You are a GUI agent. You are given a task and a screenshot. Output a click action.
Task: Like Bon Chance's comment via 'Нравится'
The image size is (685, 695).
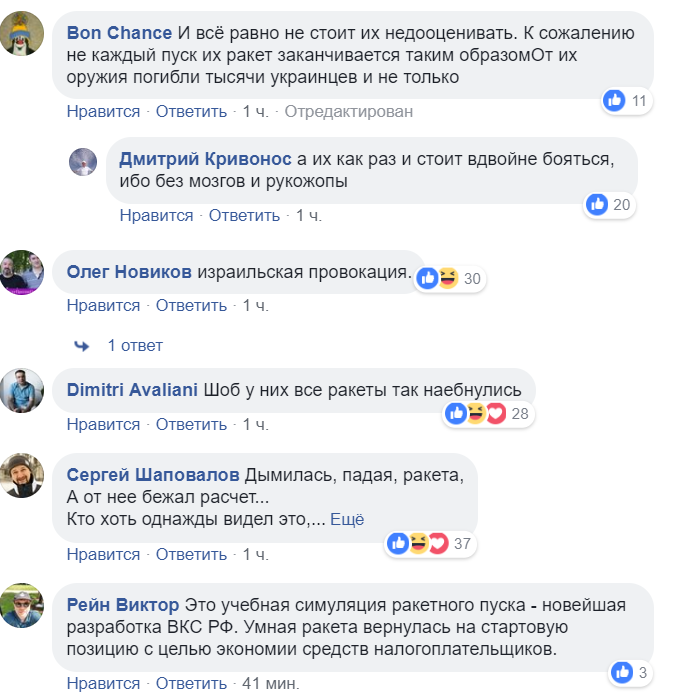pos(103,111)
